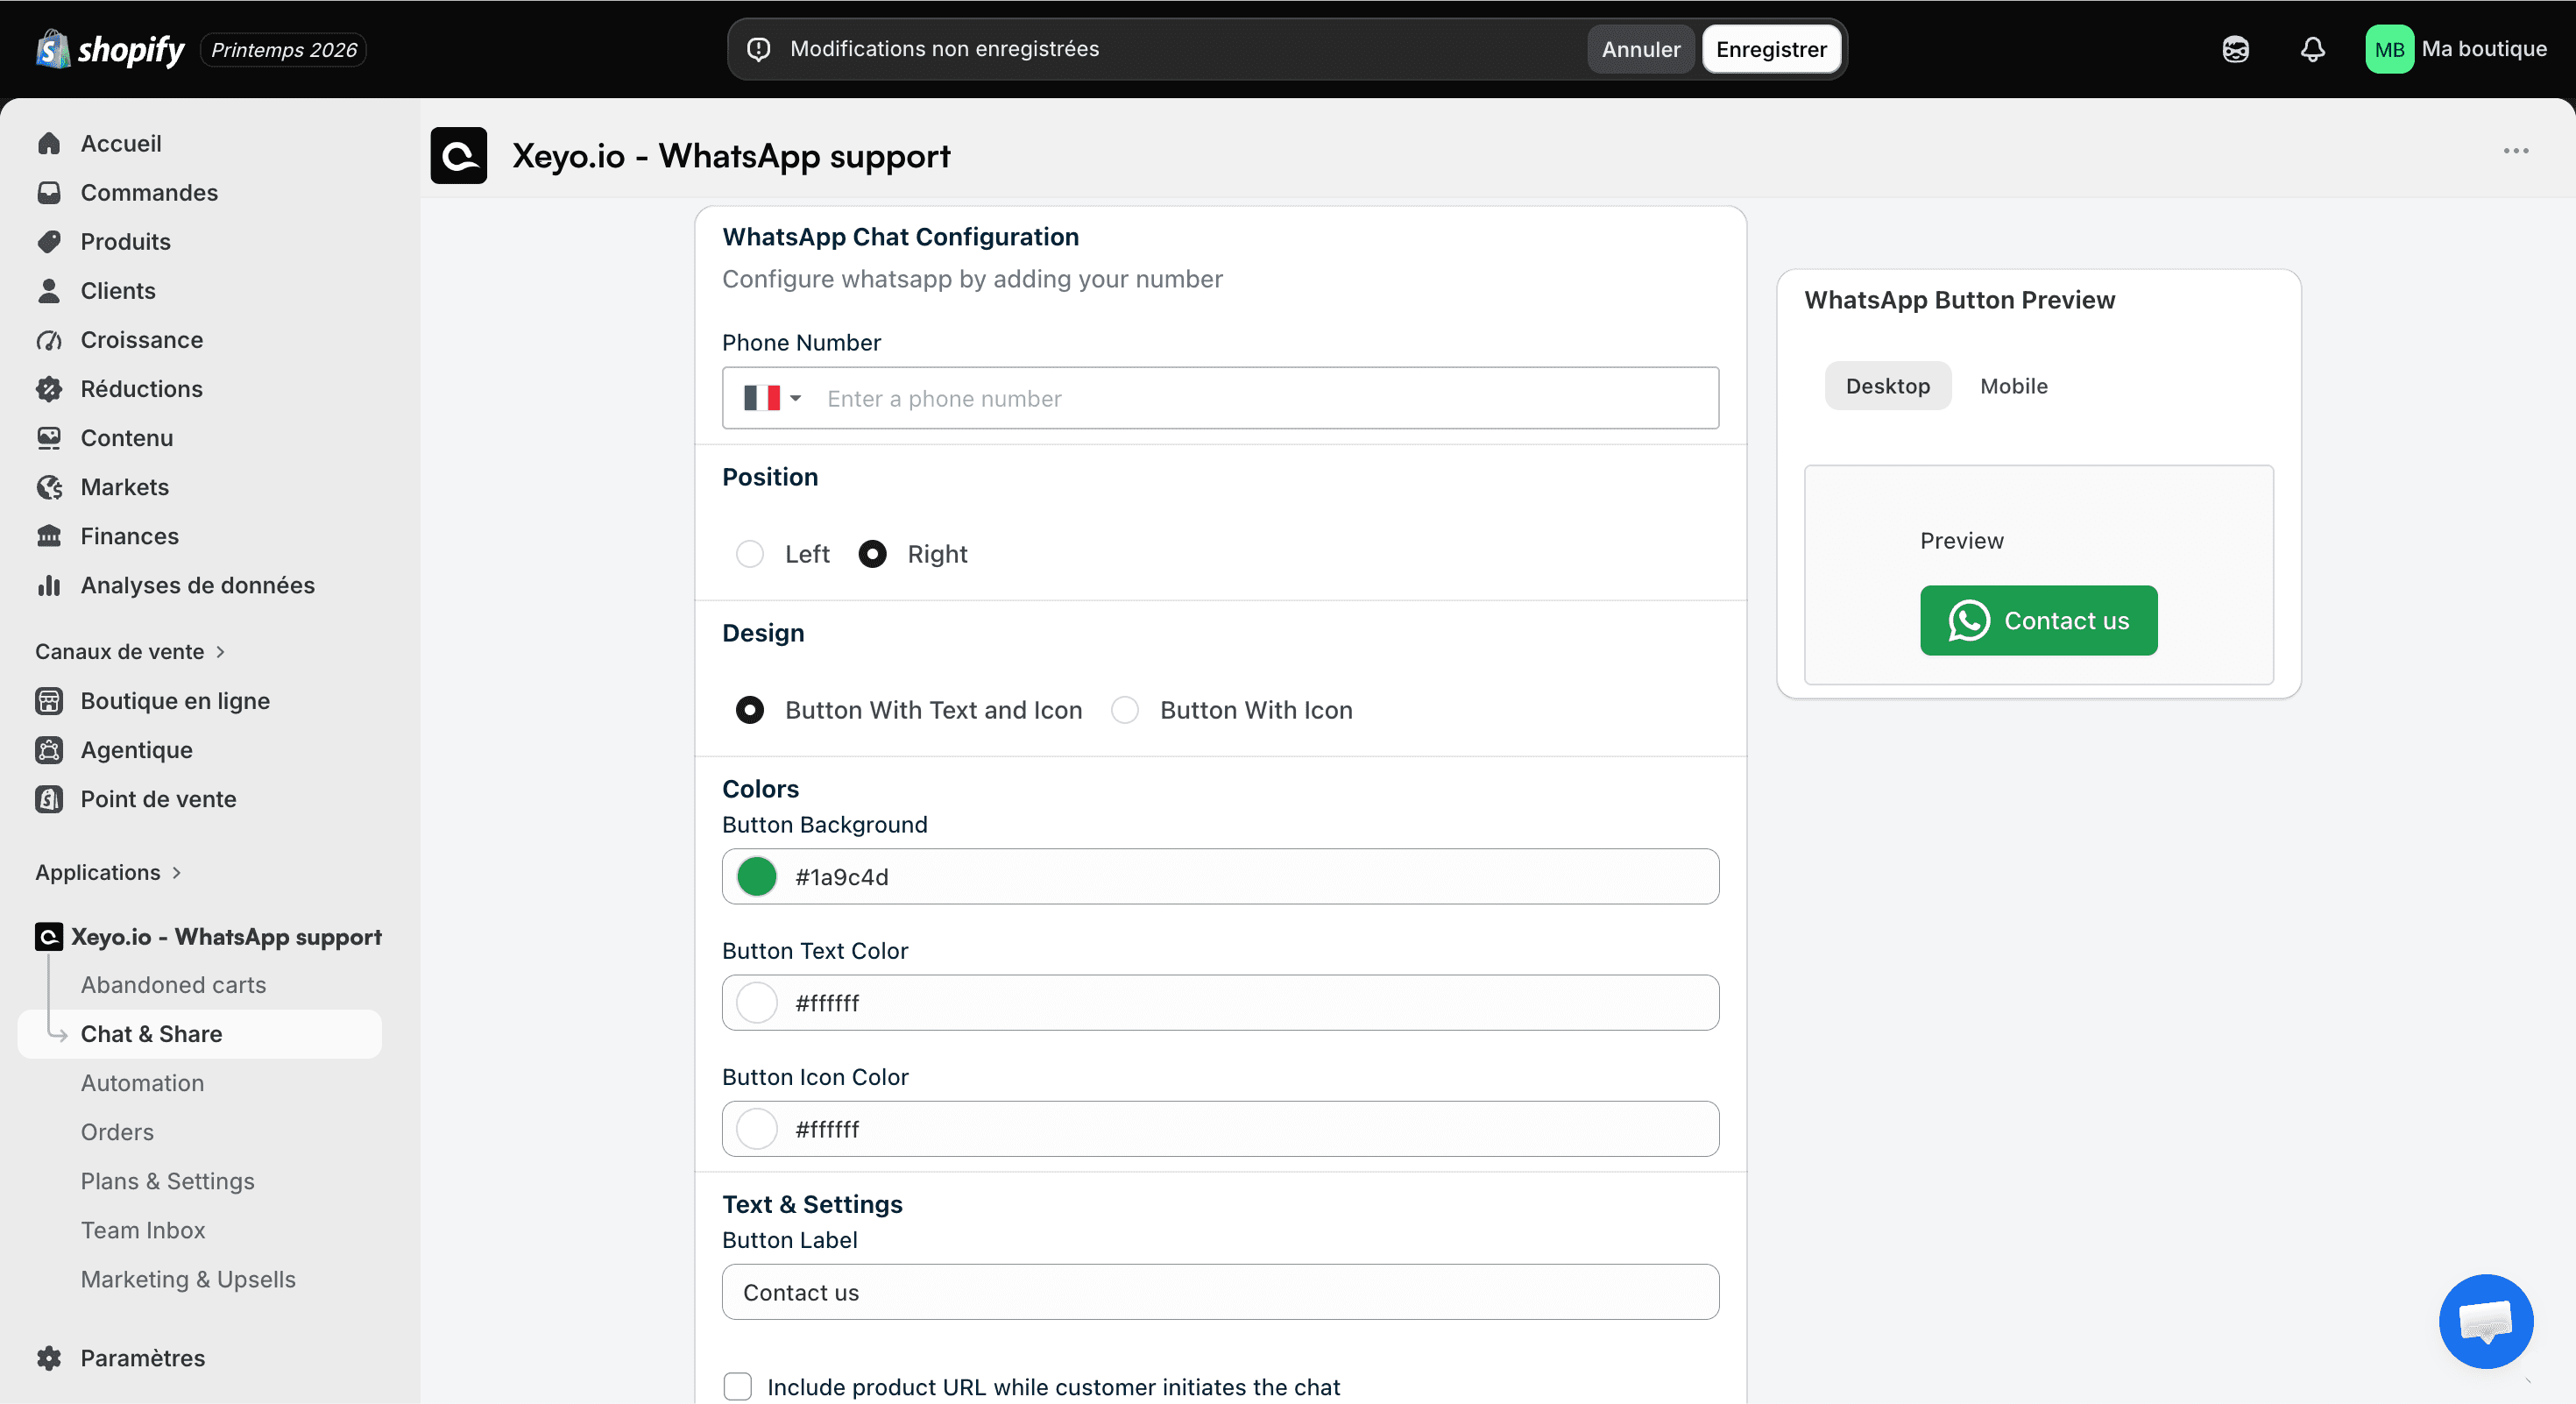
Task: Click the Agentique icon
Action: [49, 749]
